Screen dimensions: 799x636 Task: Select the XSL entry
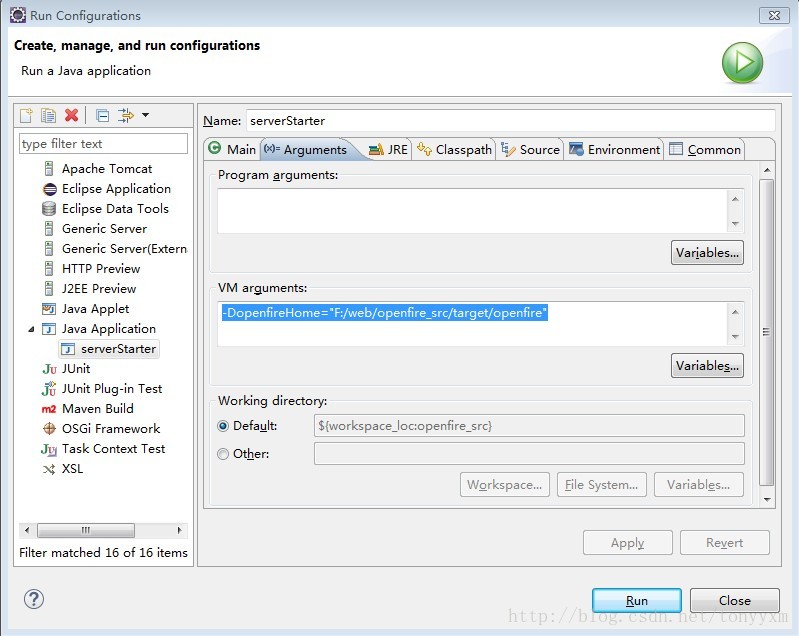(x=72, y=469)
